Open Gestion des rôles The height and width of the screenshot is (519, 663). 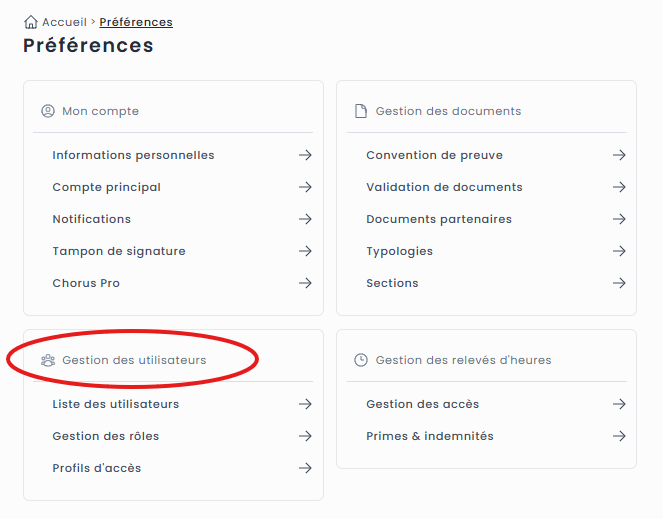click(x=106, y=436)
